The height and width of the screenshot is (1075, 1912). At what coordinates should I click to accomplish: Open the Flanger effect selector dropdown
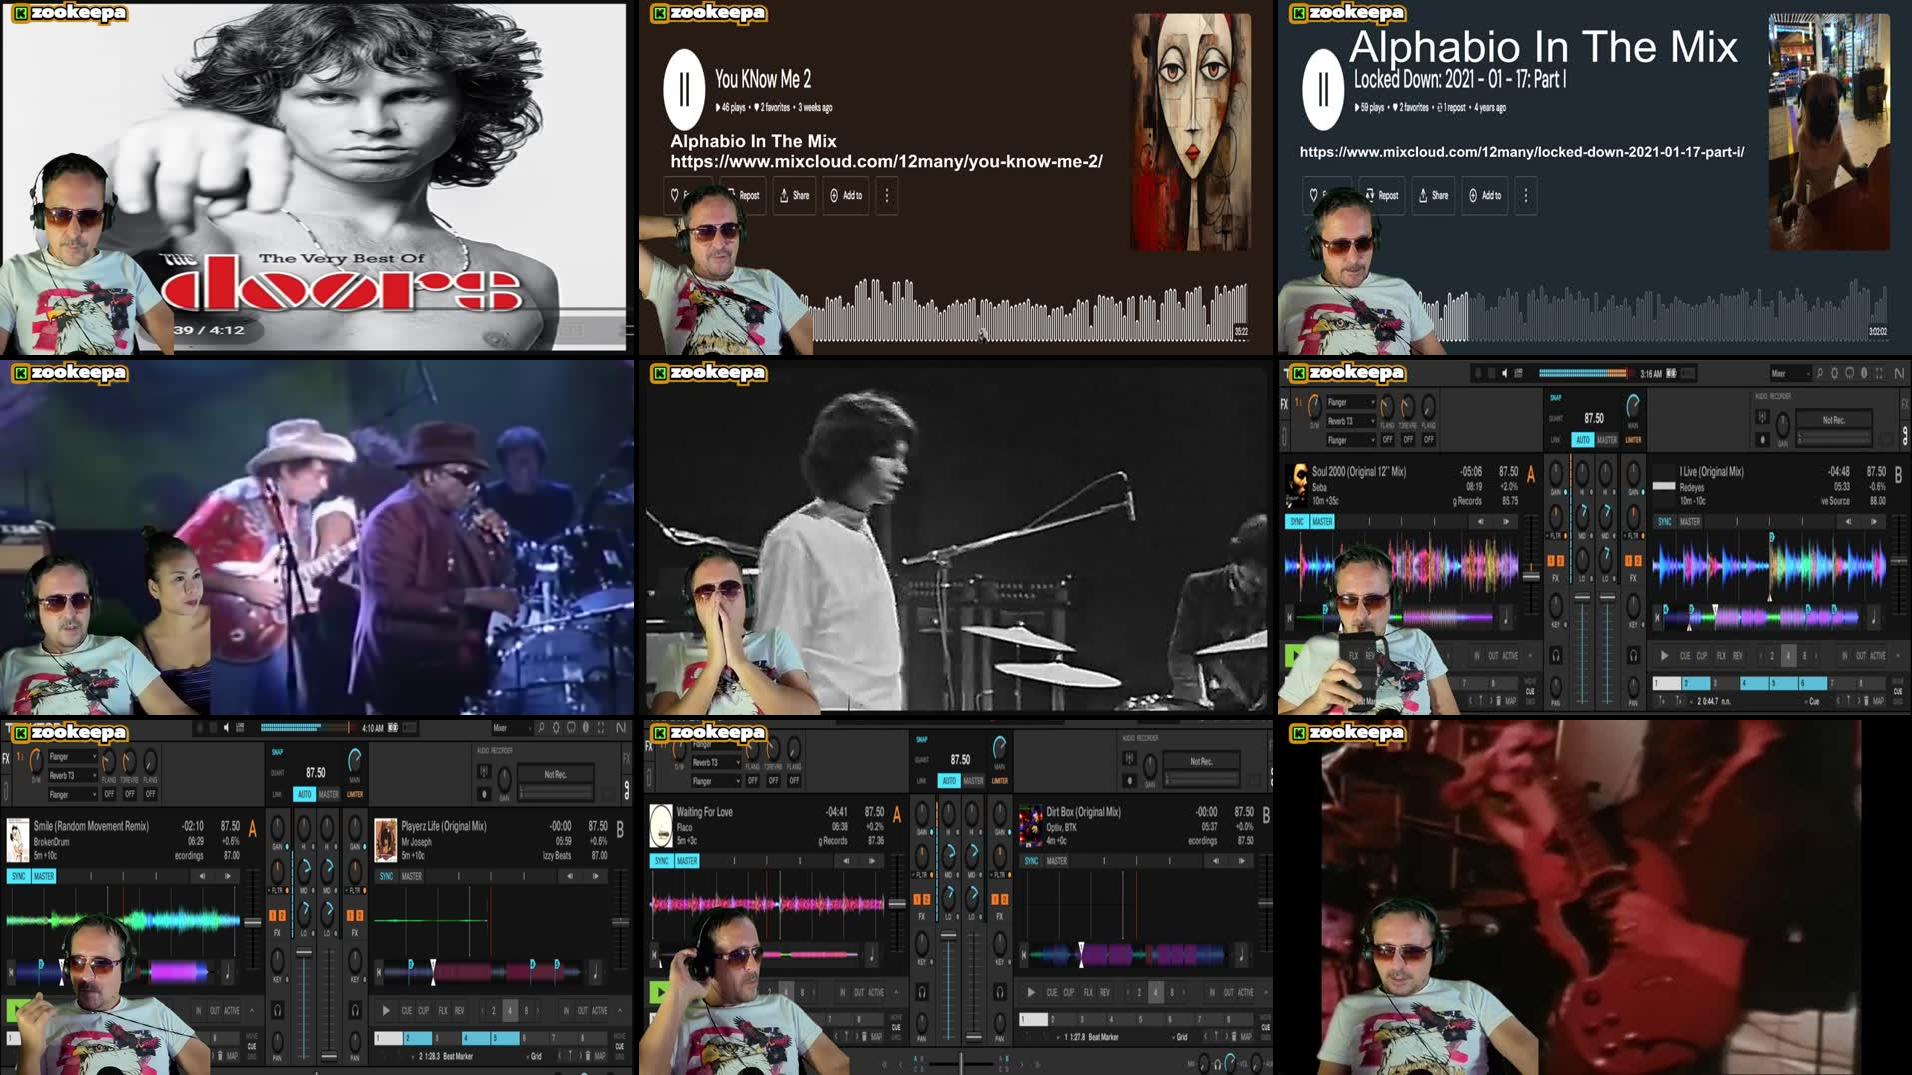click(1351, 402)
